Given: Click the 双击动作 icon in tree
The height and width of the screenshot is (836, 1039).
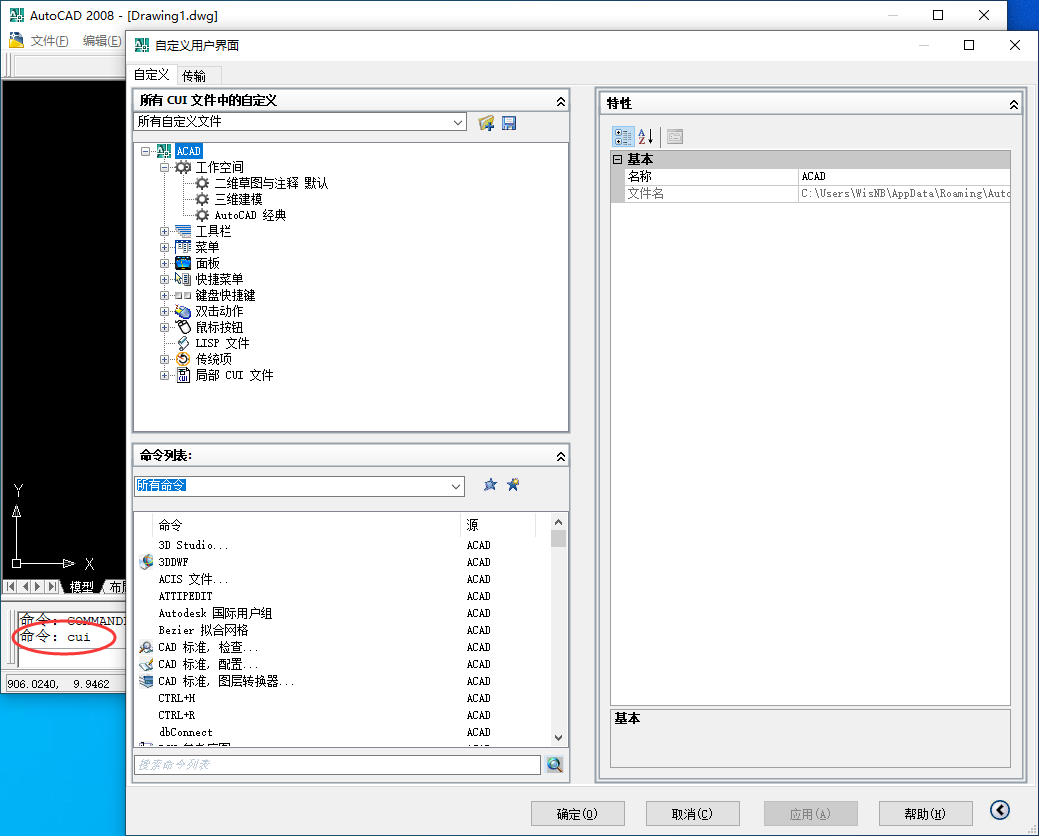Looking at the screenshot, I should [x=183, y=311].
